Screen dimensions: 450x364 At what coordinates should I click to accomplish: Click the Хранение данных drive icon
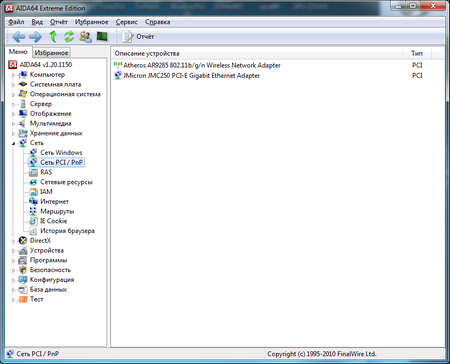click(23, 133)
